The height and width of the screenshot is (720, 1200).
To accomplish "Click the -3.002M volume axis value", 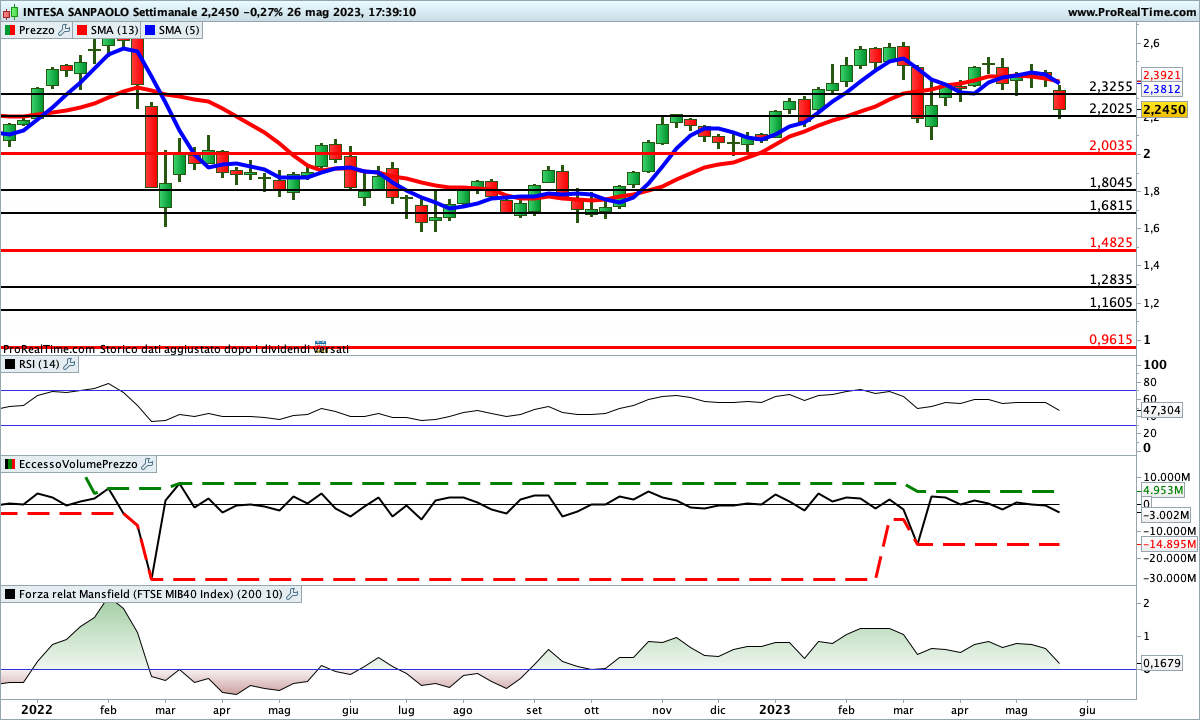I will point(1166,517).
